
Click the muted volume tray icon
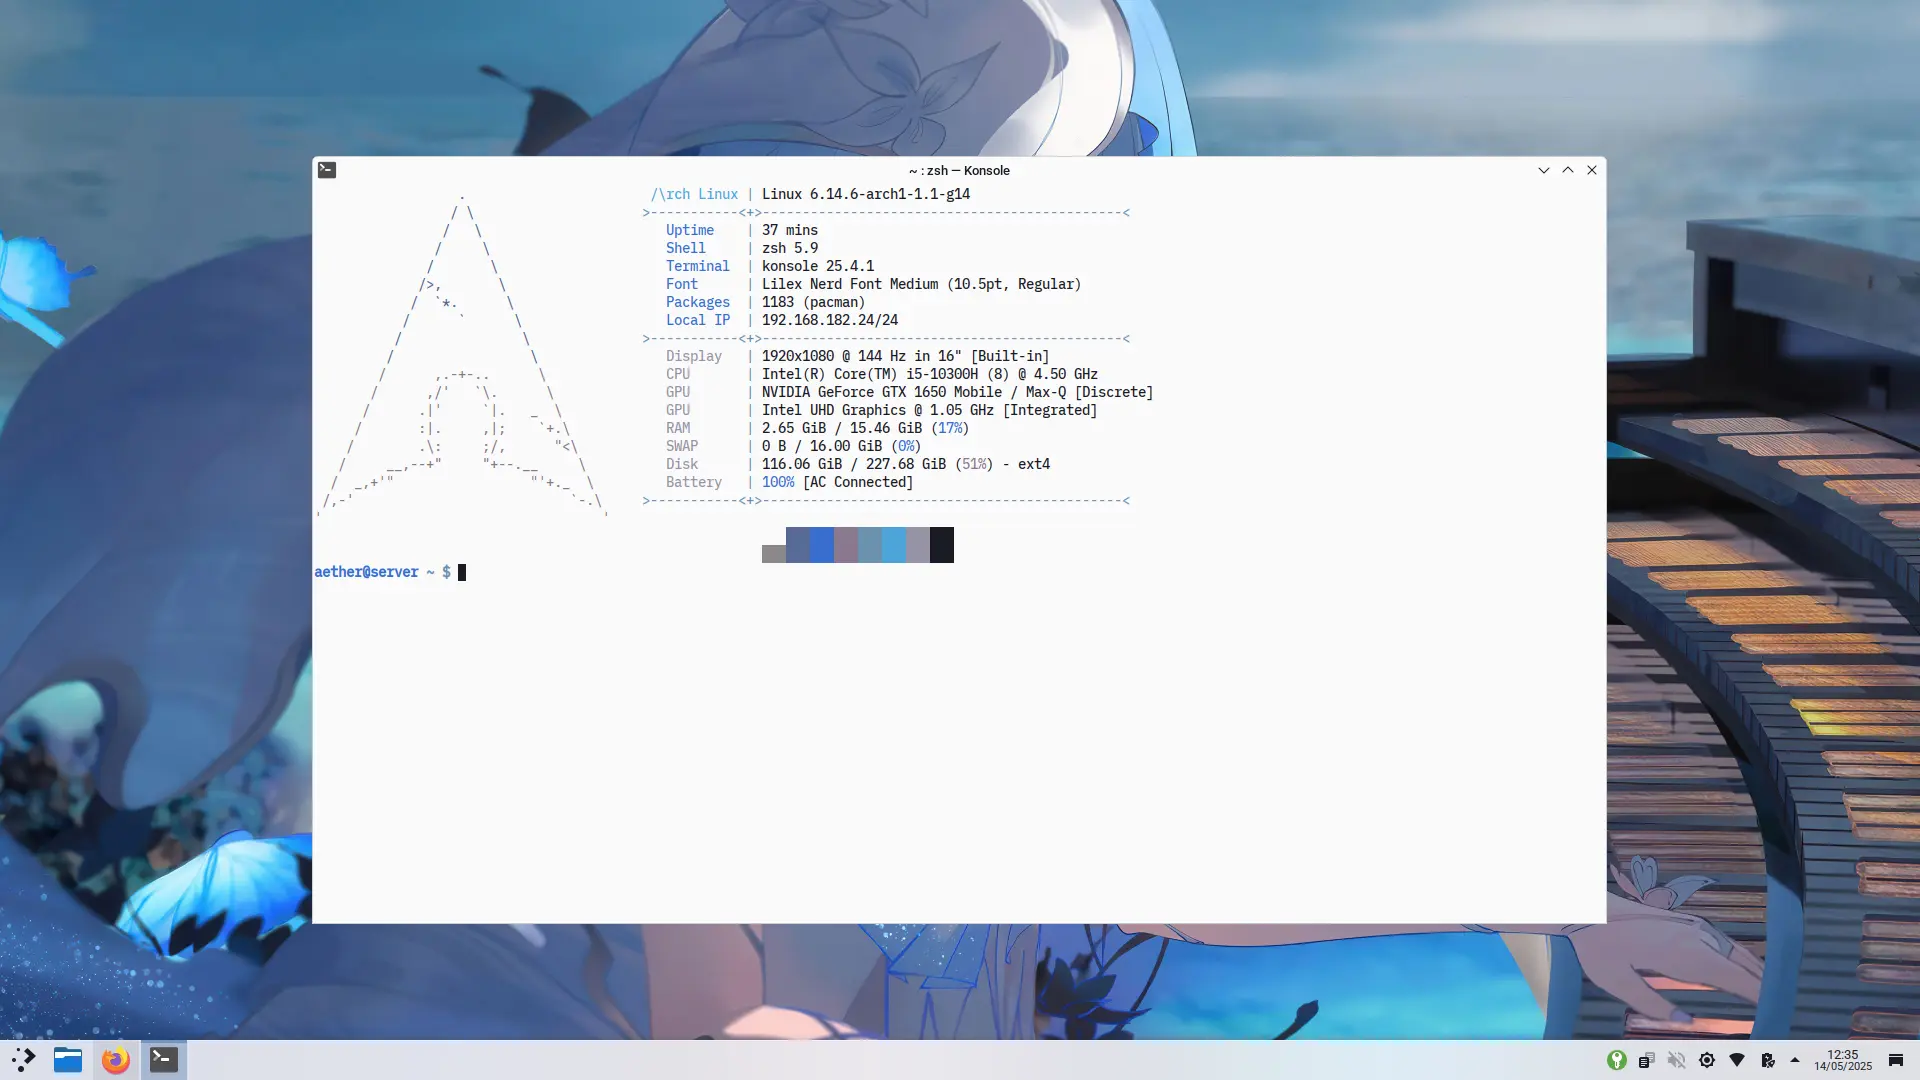tap(1677, 1060)
